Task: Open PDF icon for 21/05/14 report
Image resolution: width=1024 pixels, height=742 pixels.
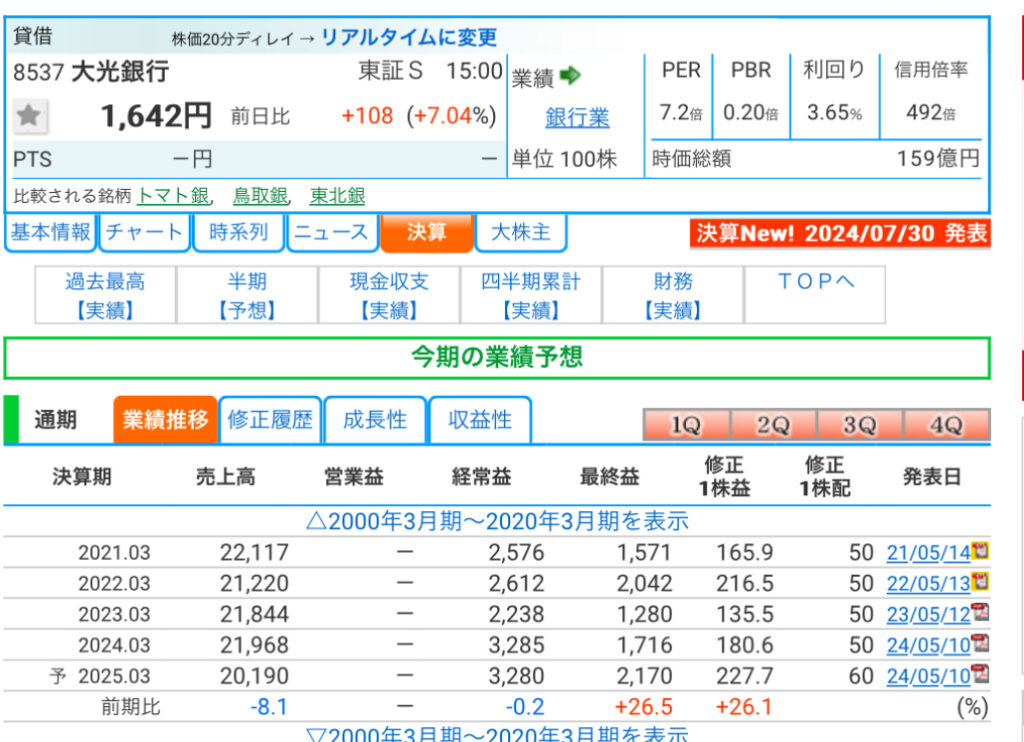Action: click(x=980, y=551)
